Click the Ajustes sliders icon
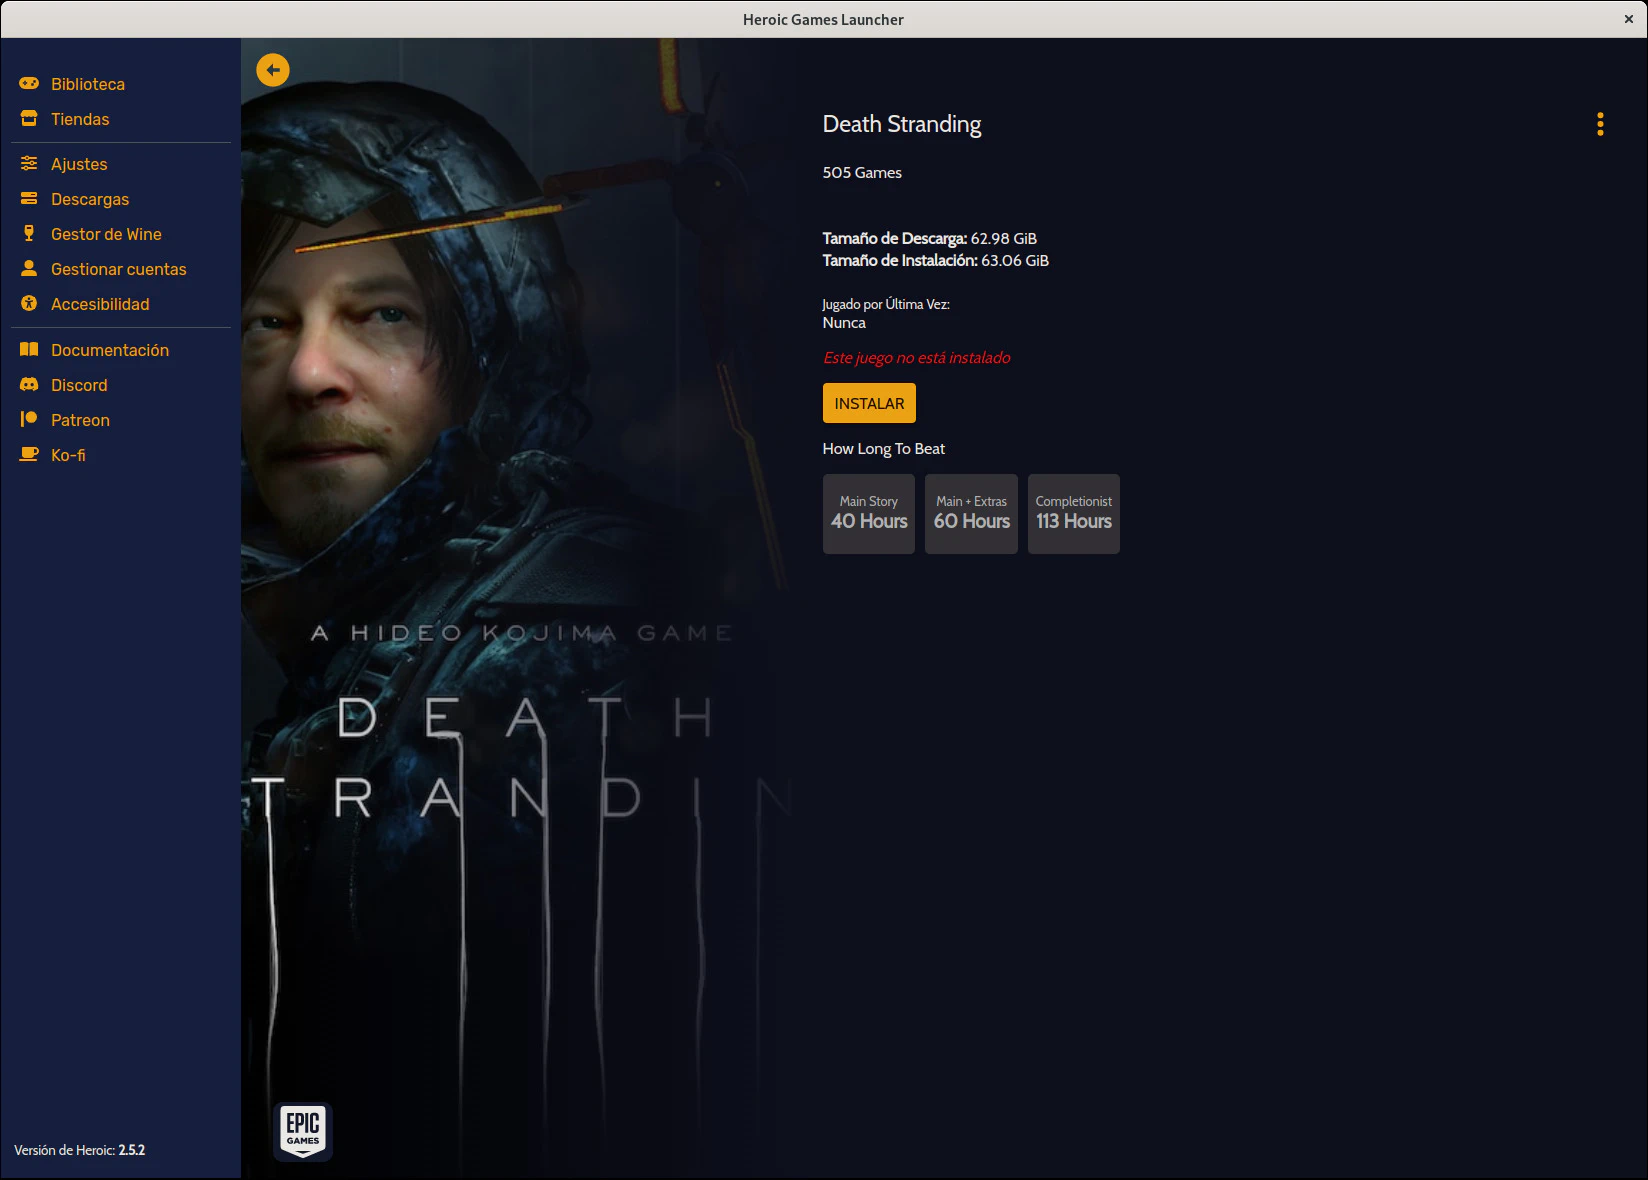Image resolution: width=1648 pixels, height=1180 pixels. [x=29, y=164]
